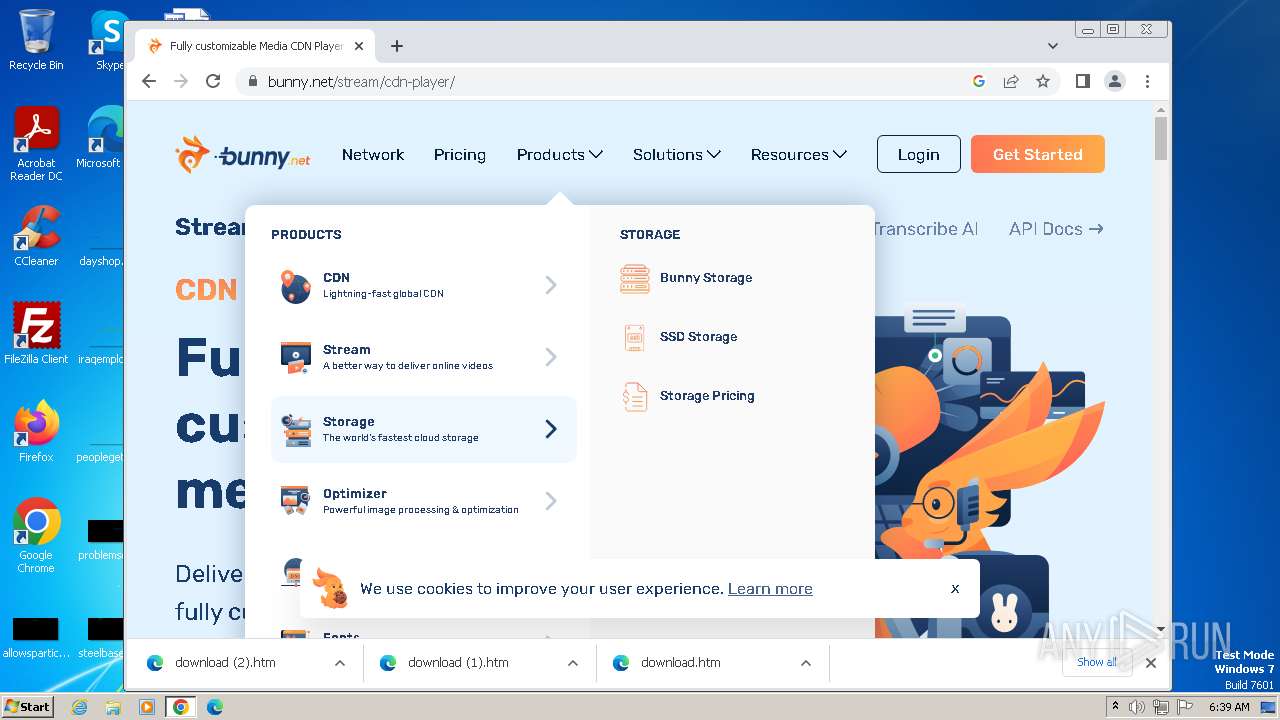The image size is (1280, 720).
Task: Open Google Chrome desktop icon
Action: point(36,535)
